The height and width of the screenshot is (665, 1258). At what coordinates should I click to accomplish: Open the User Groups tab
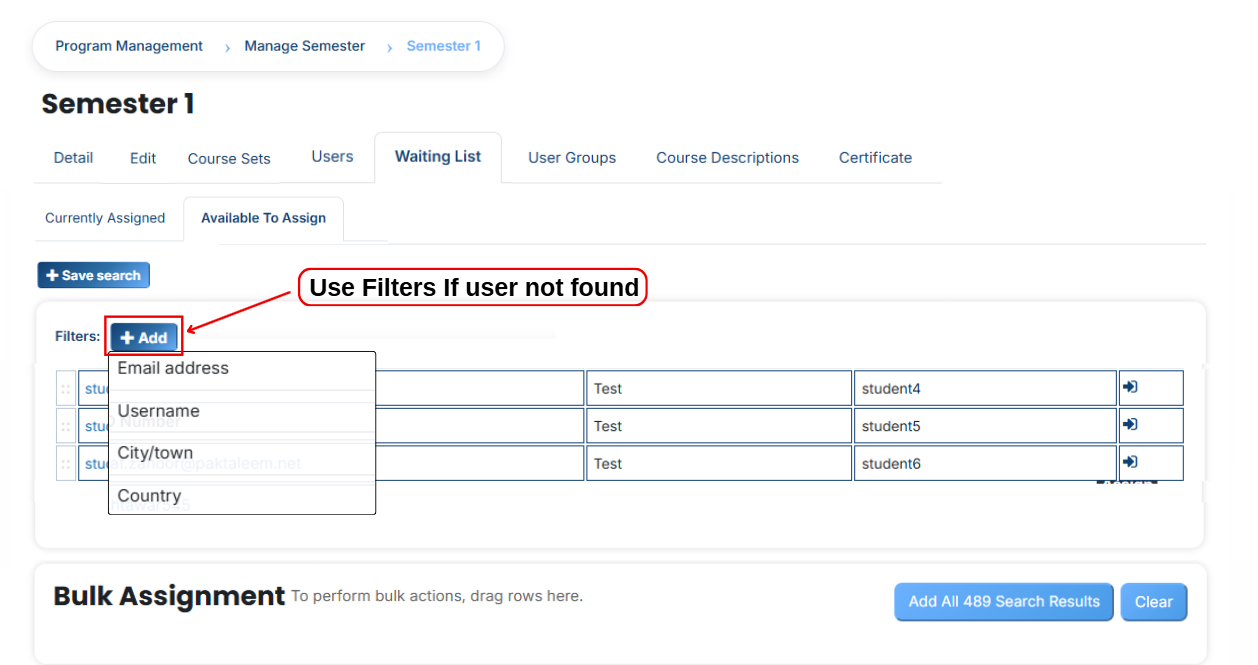(572, 158)
